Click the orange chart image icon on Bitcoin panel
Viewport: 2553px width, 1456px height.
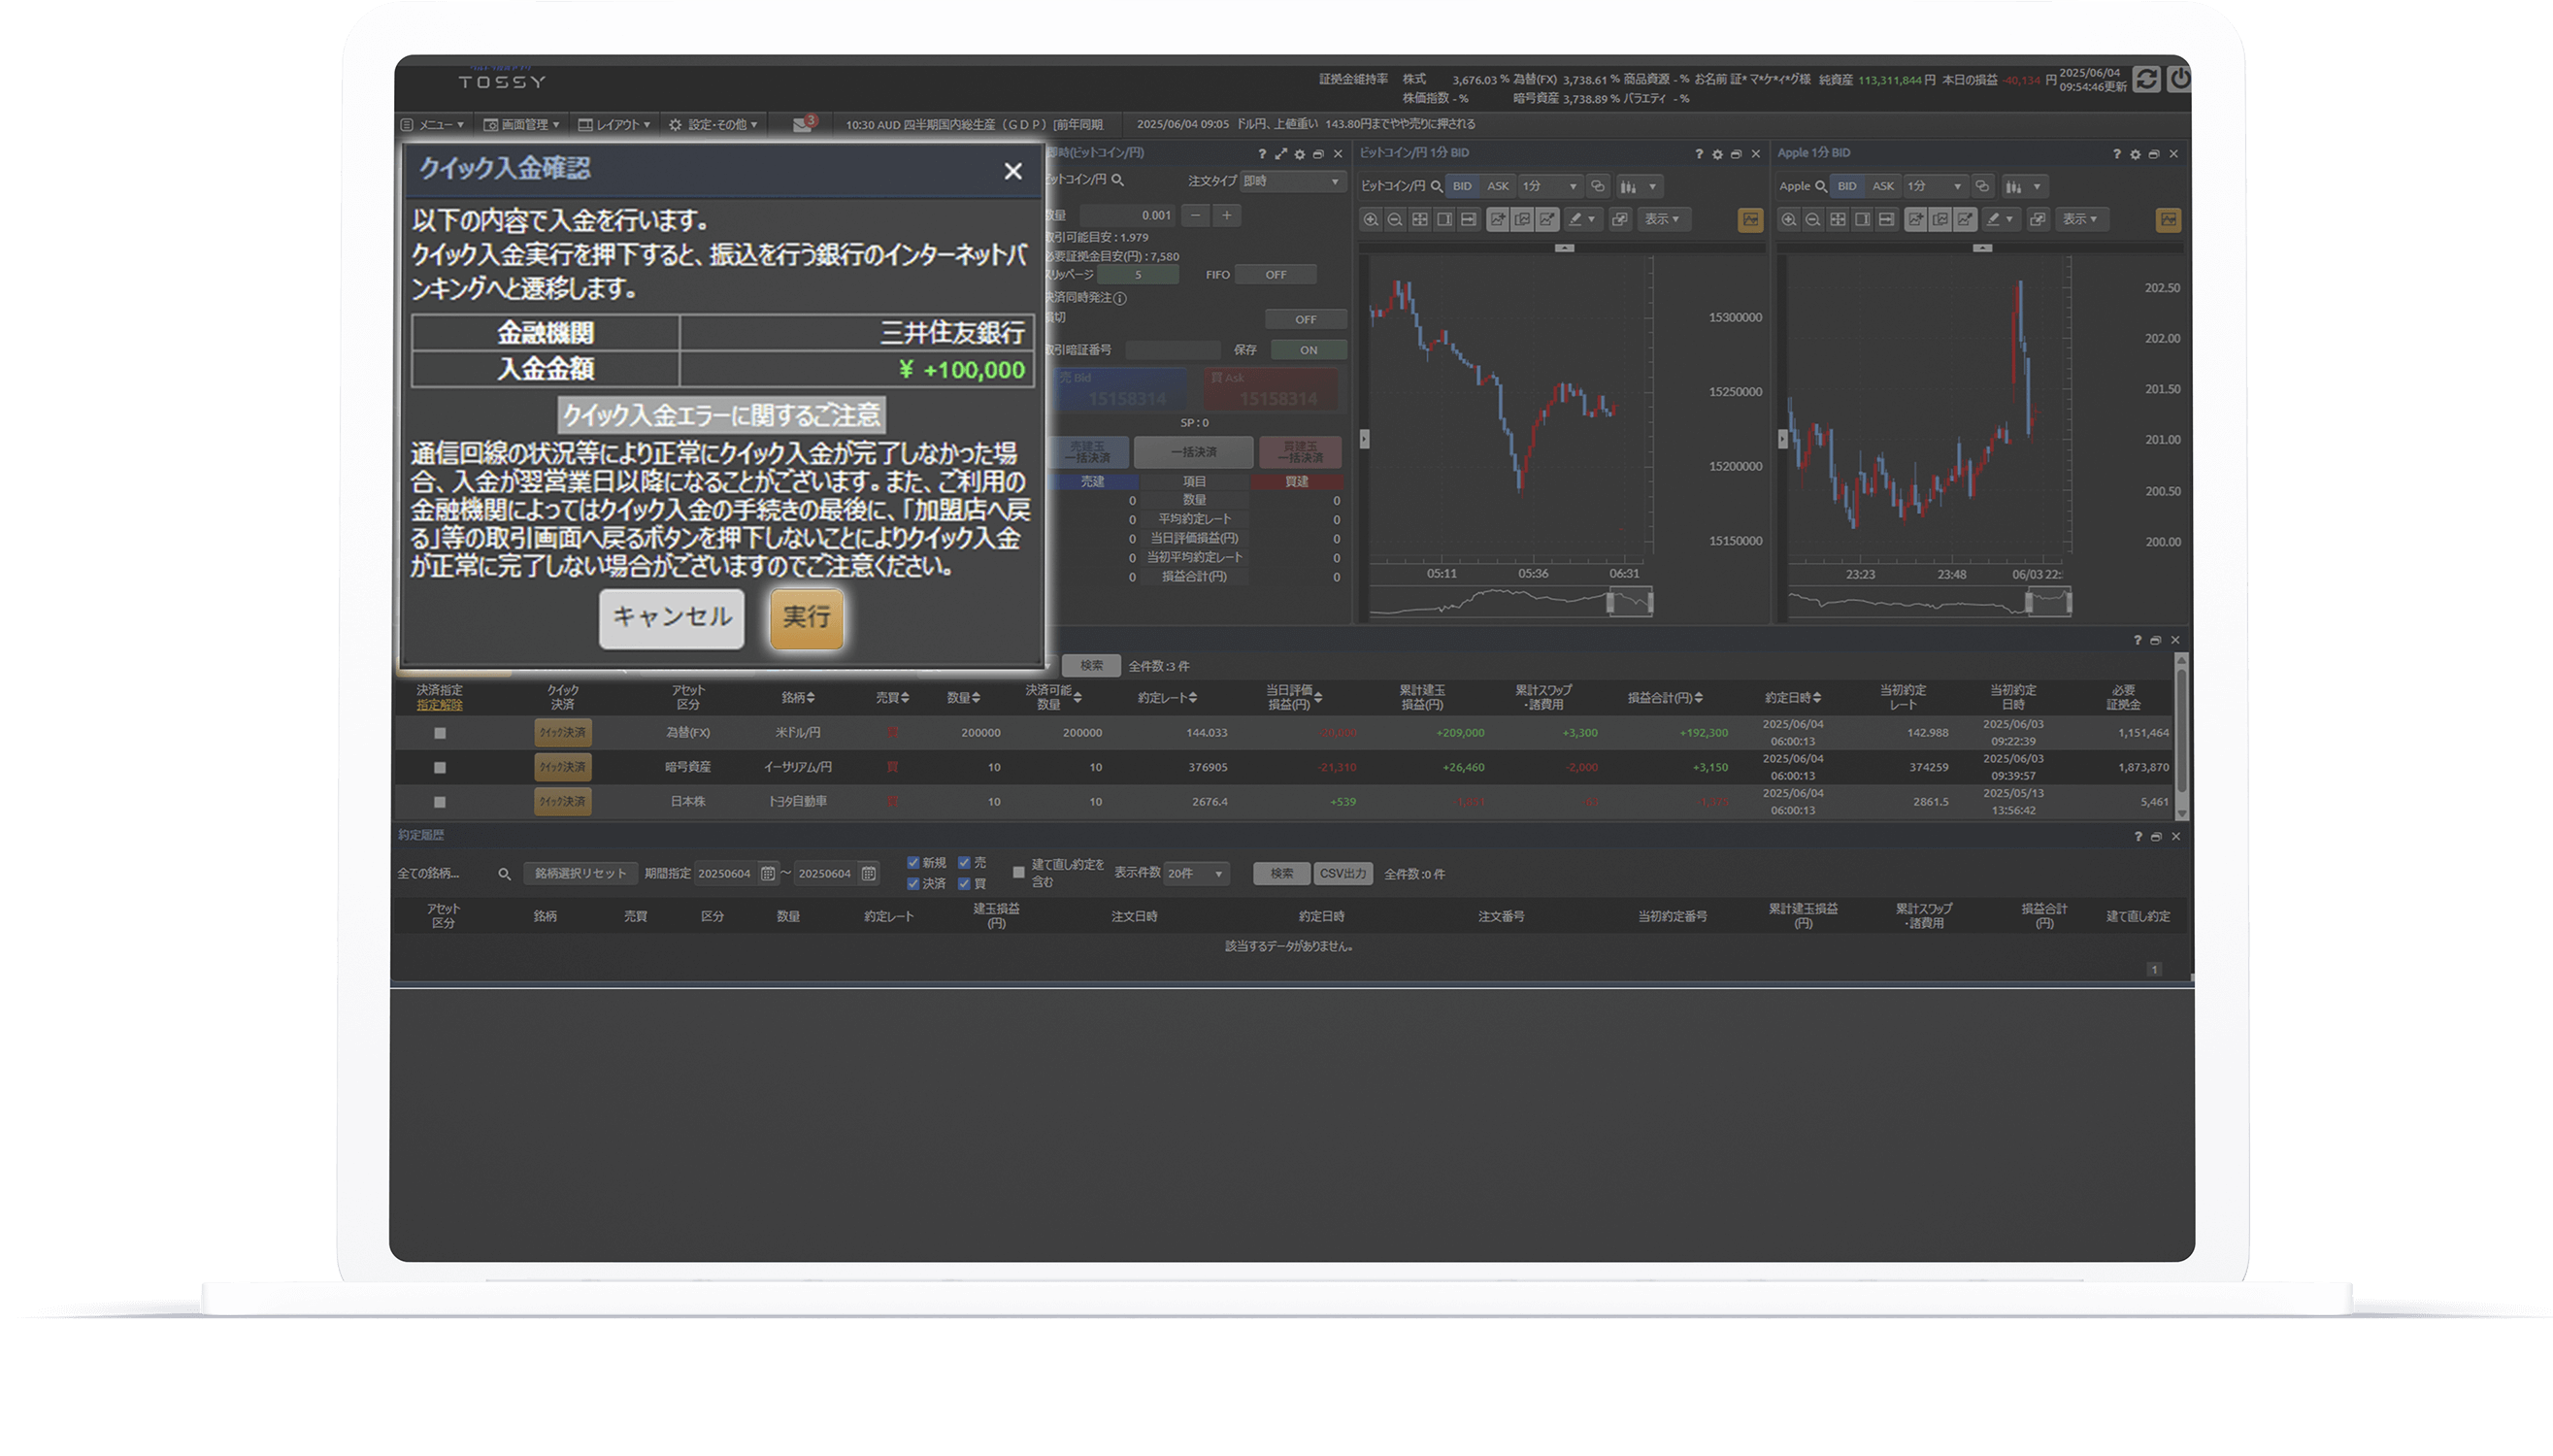1750,220
